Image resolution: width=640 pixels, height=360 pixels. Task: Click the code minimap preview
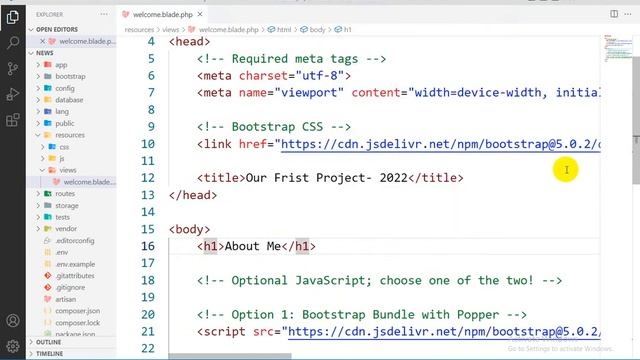pyautogui.click(x=618, y=48)
